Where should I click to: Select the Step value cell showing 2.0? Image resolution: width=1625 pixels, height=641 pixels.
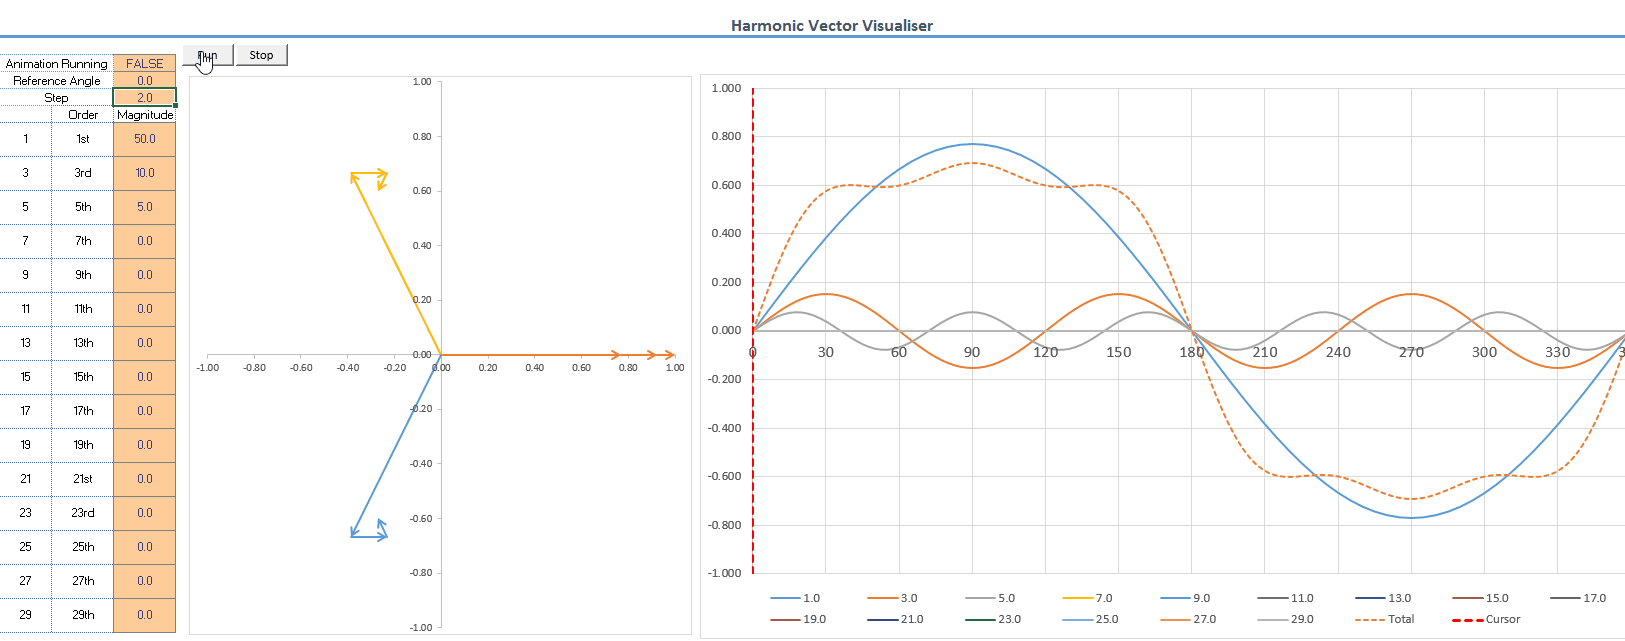tap(144, 97)
